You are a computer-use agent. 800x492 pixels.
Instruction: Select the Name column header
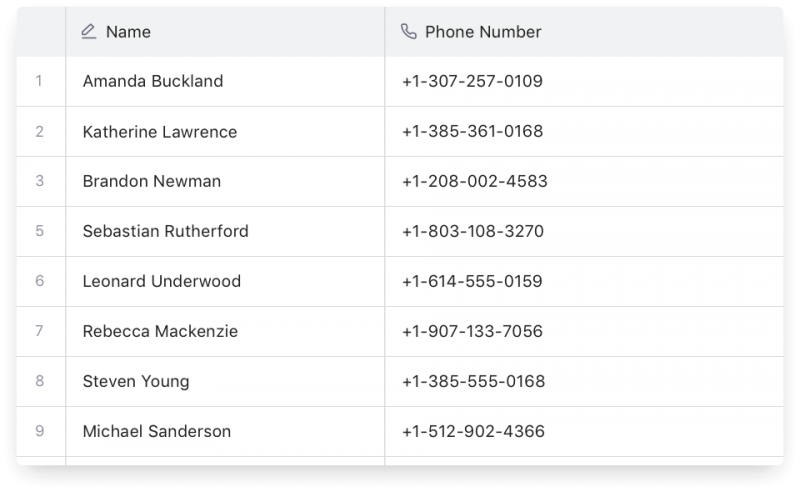(x=128, y=32)
